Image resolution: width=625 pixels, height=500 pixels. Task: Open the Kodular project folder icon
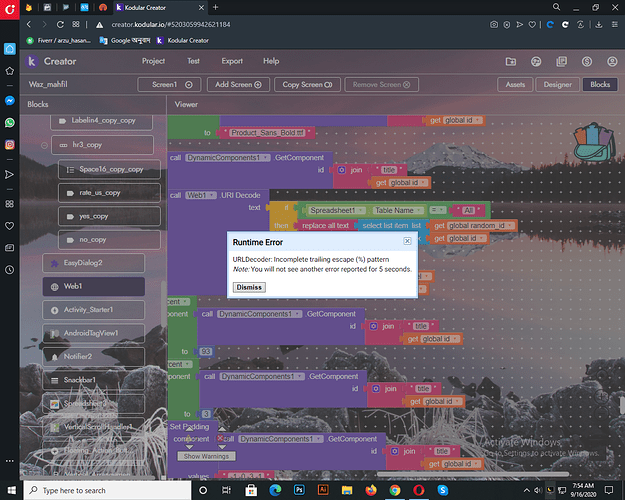point(511,61)
